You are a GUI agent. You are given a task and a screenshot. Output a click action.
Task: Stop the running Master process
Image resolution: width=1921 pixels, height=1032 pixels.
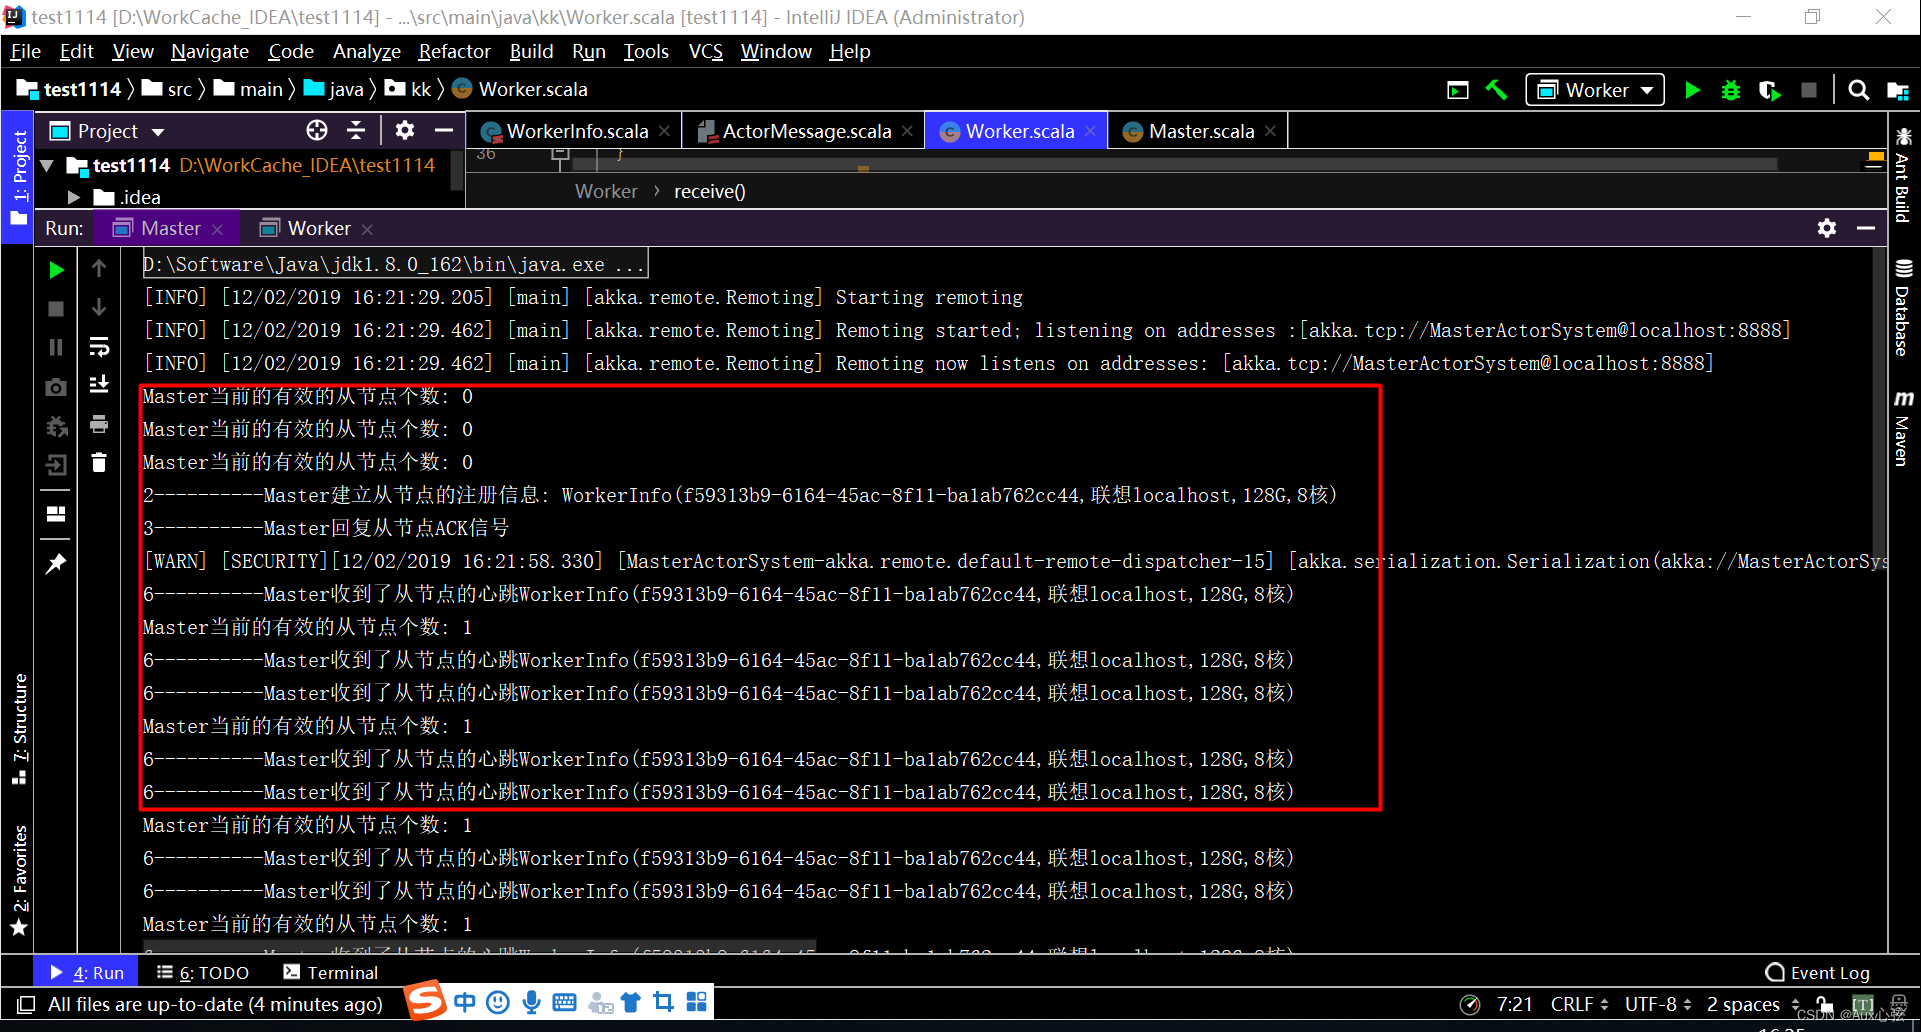pyautogui.click(x=55, y=310)
